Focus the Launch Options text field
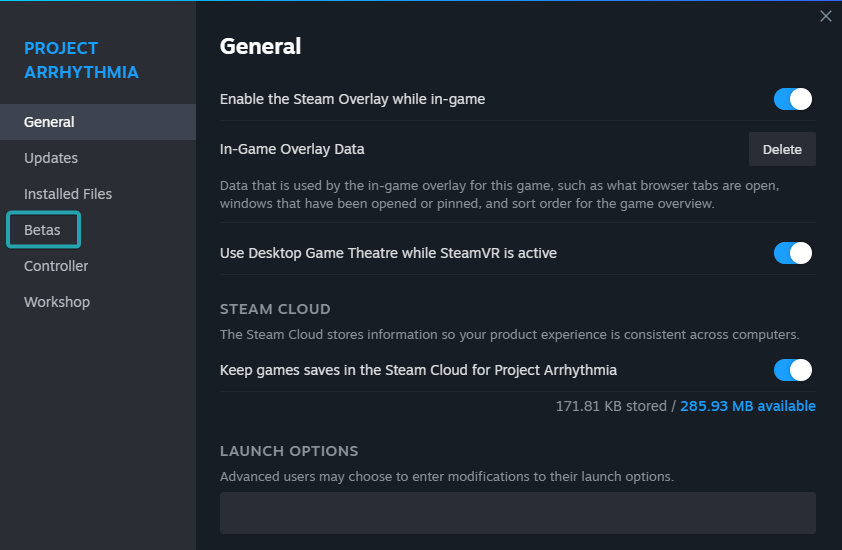 [517, 513]
